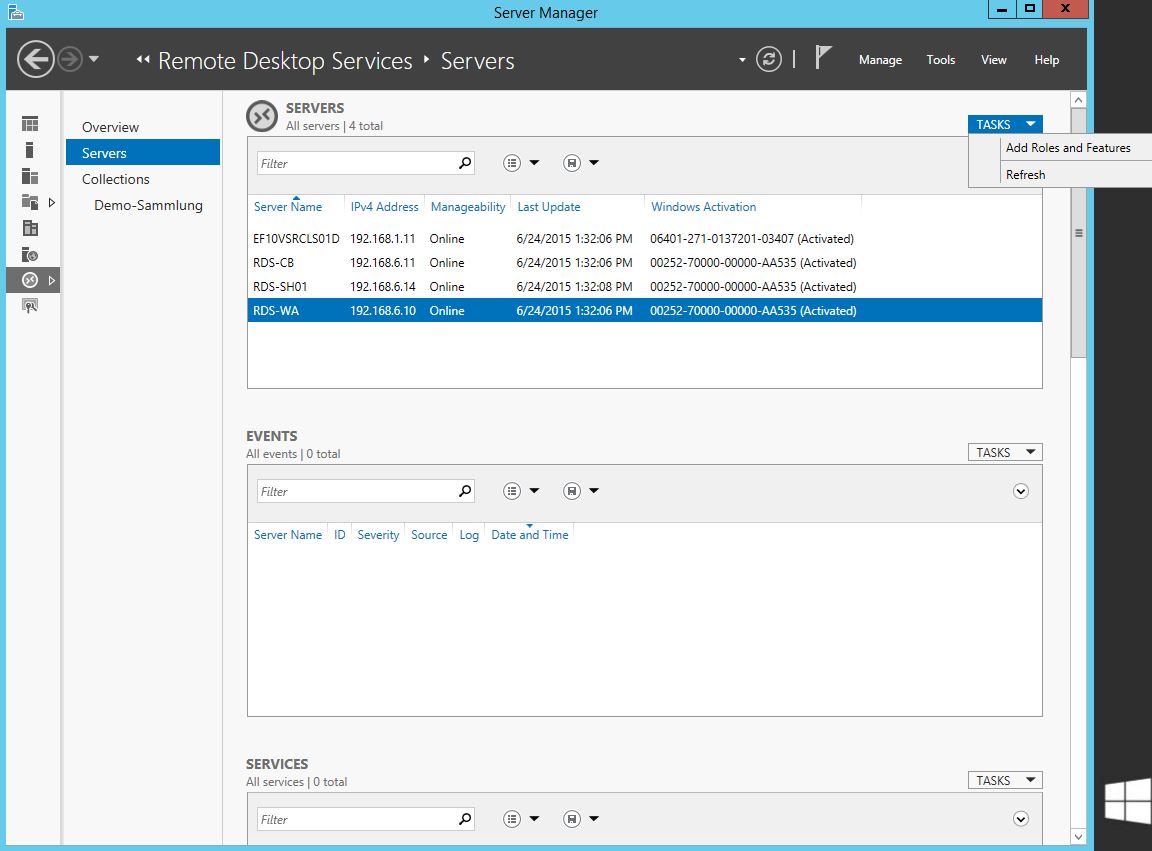Image resolution: width=1152 pixels, height=851 pixels.
Task: Click the Server Manager refresh icon
Action: click(768, 59)
